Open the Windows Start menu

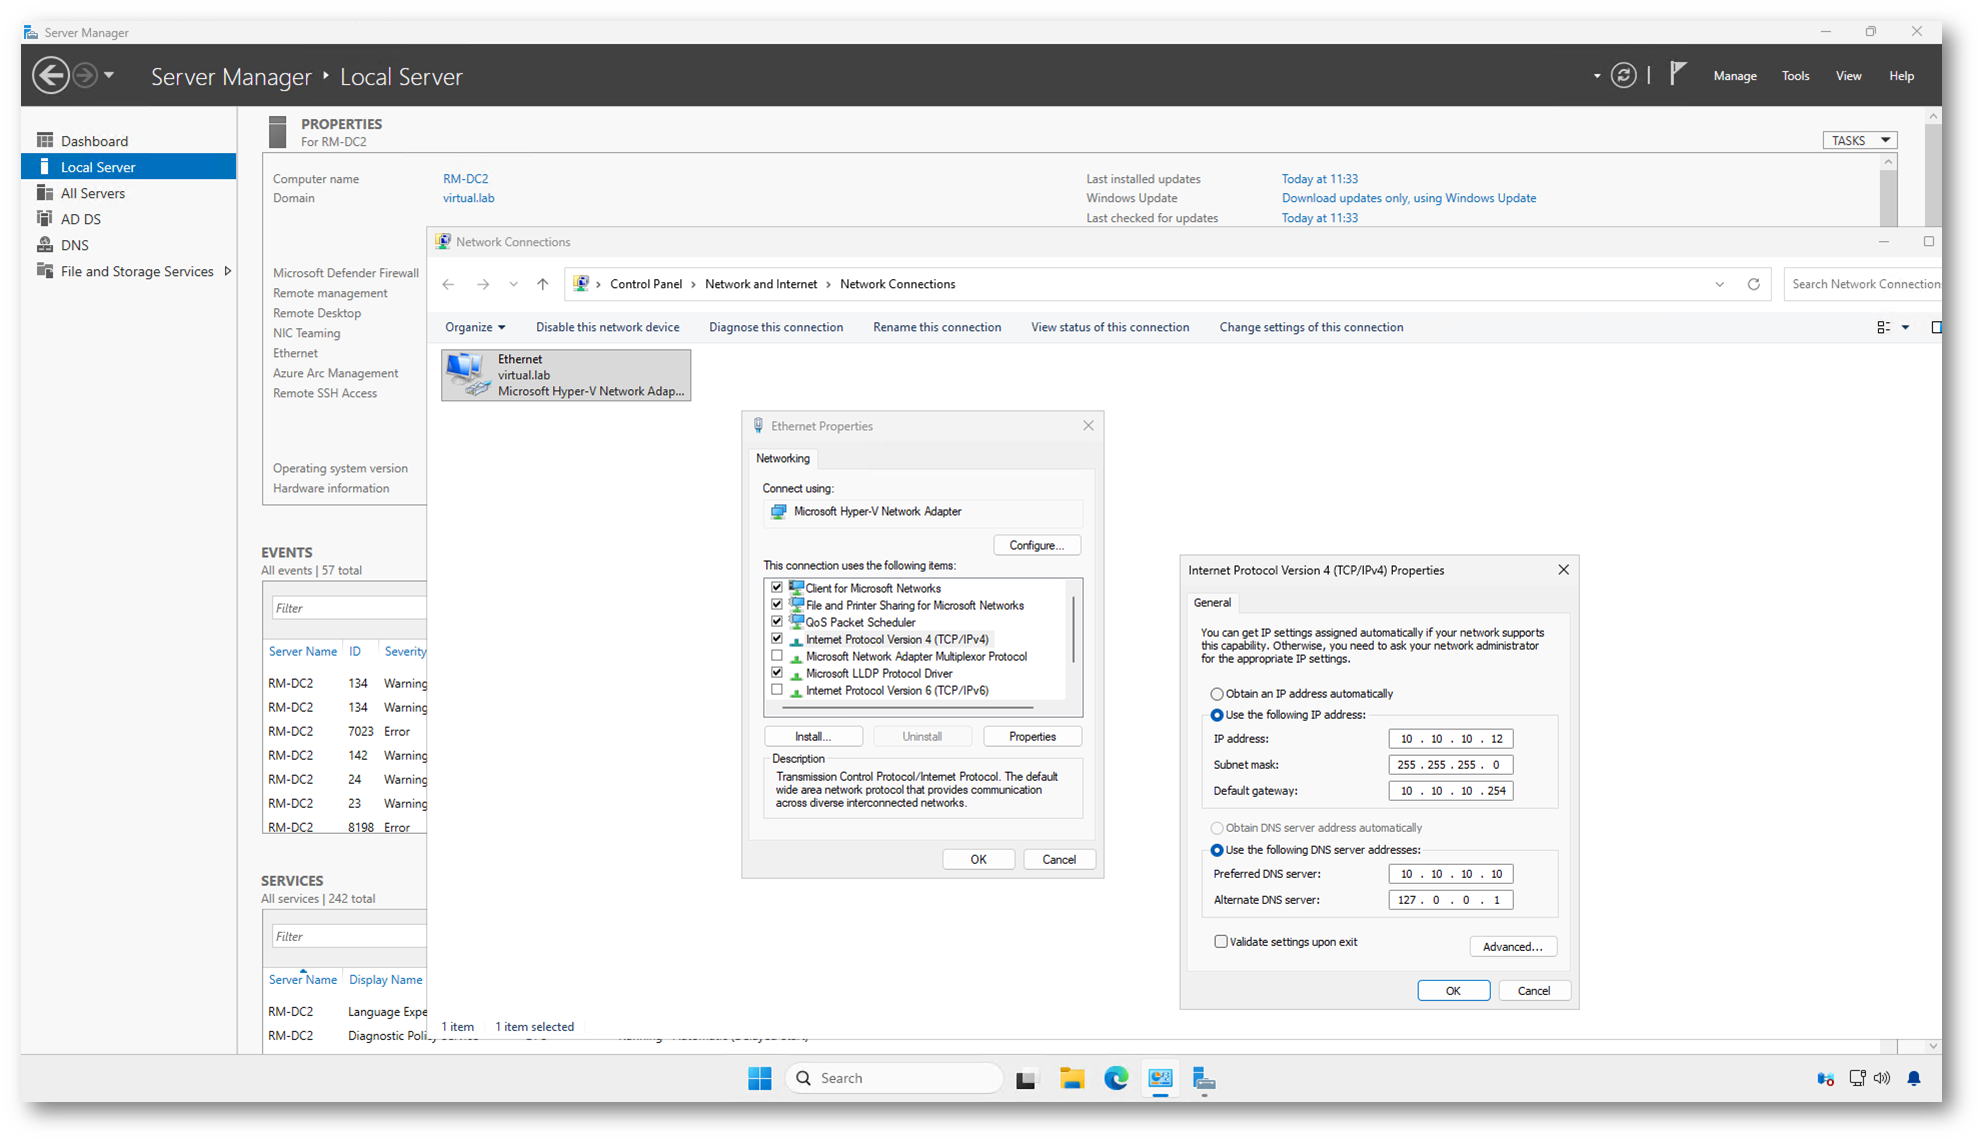[x=760, y=1078]
